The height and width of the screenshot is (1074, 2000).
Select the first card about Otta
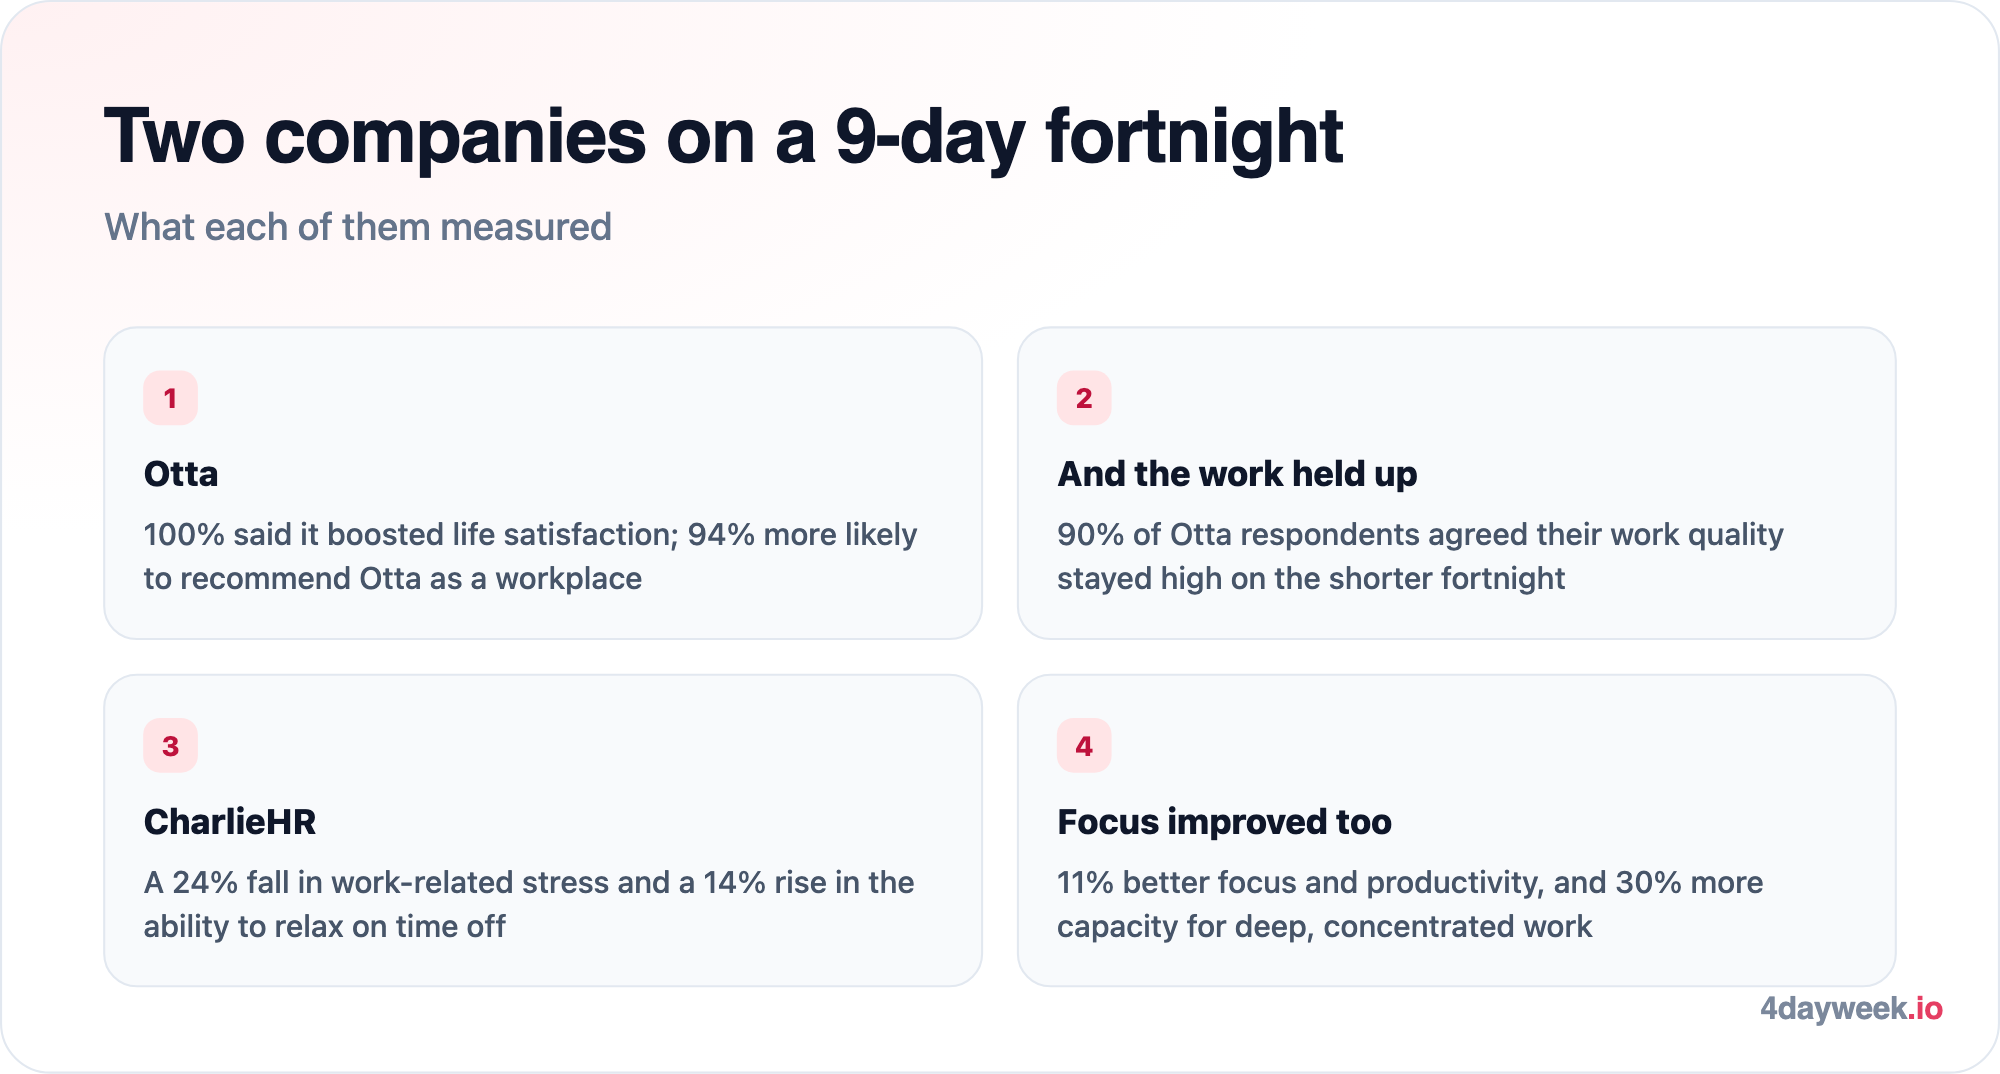[x=543, y=483]
